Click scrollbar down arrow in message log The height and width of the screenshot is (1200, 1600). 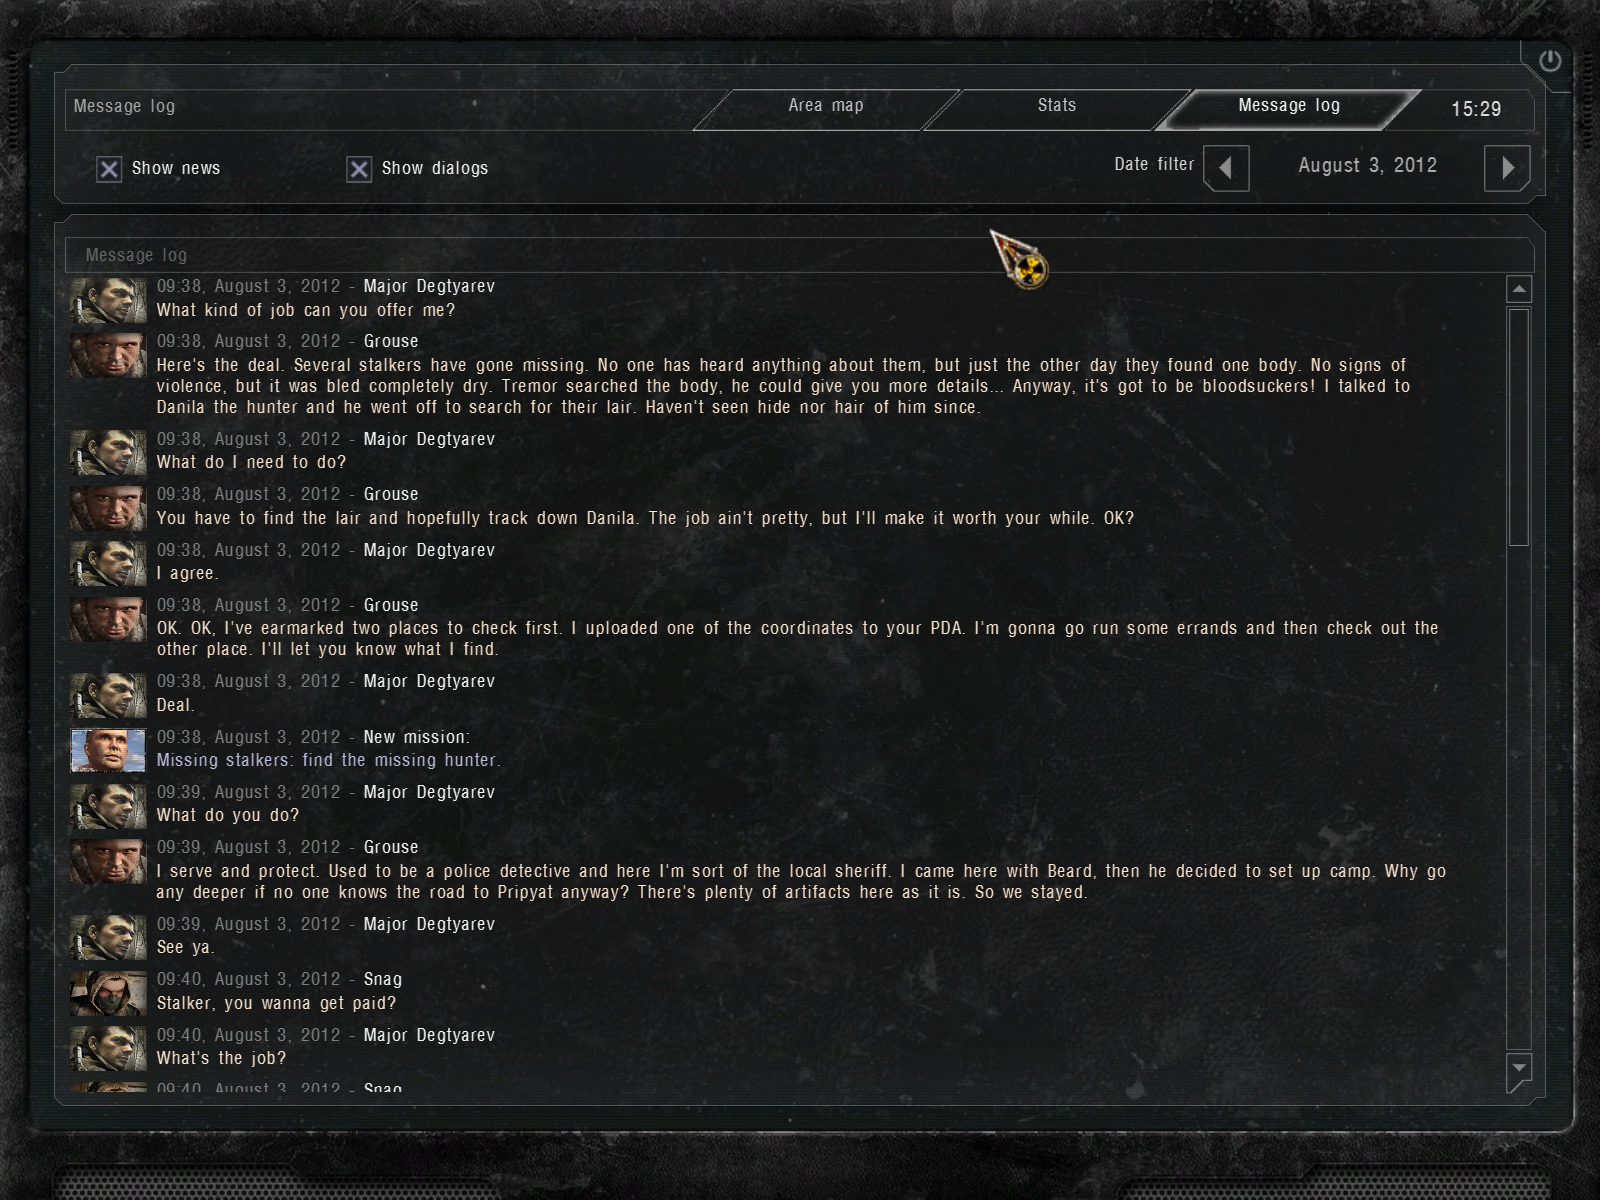click(x=1519, y=1067)
